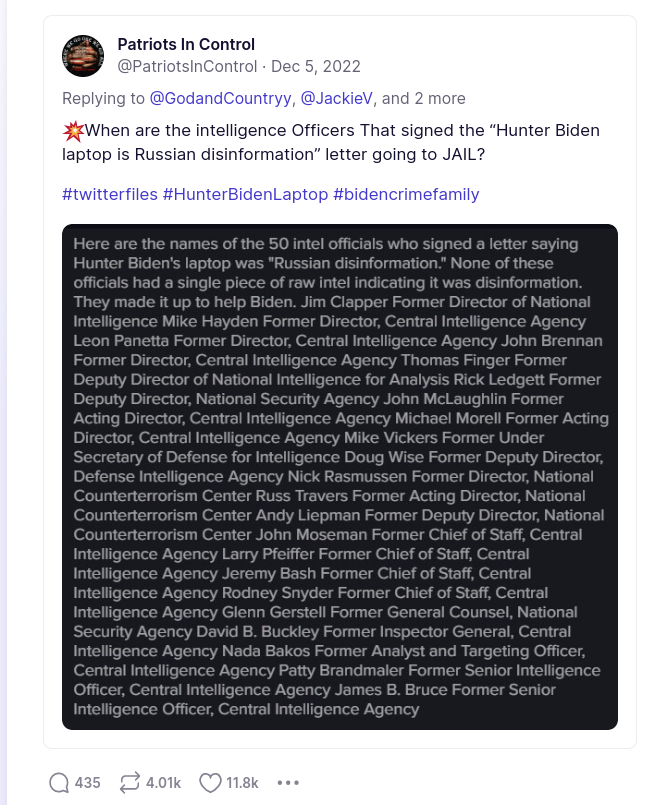The width and height of the screenshot is (661, 805).
Task: Click the post text about intelligence officers
Action: pos(330,142)
